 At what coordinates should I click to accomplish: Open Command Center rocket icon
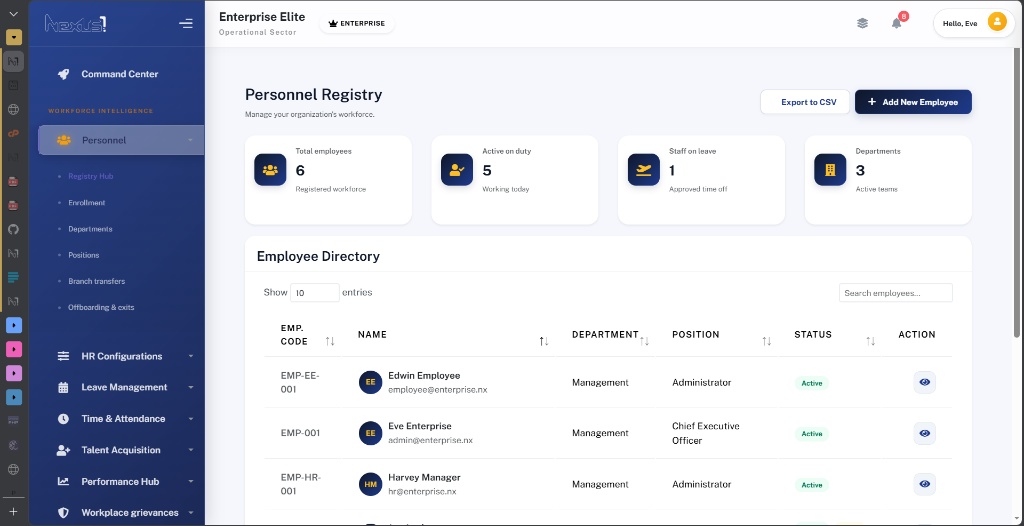click(63, 74)
